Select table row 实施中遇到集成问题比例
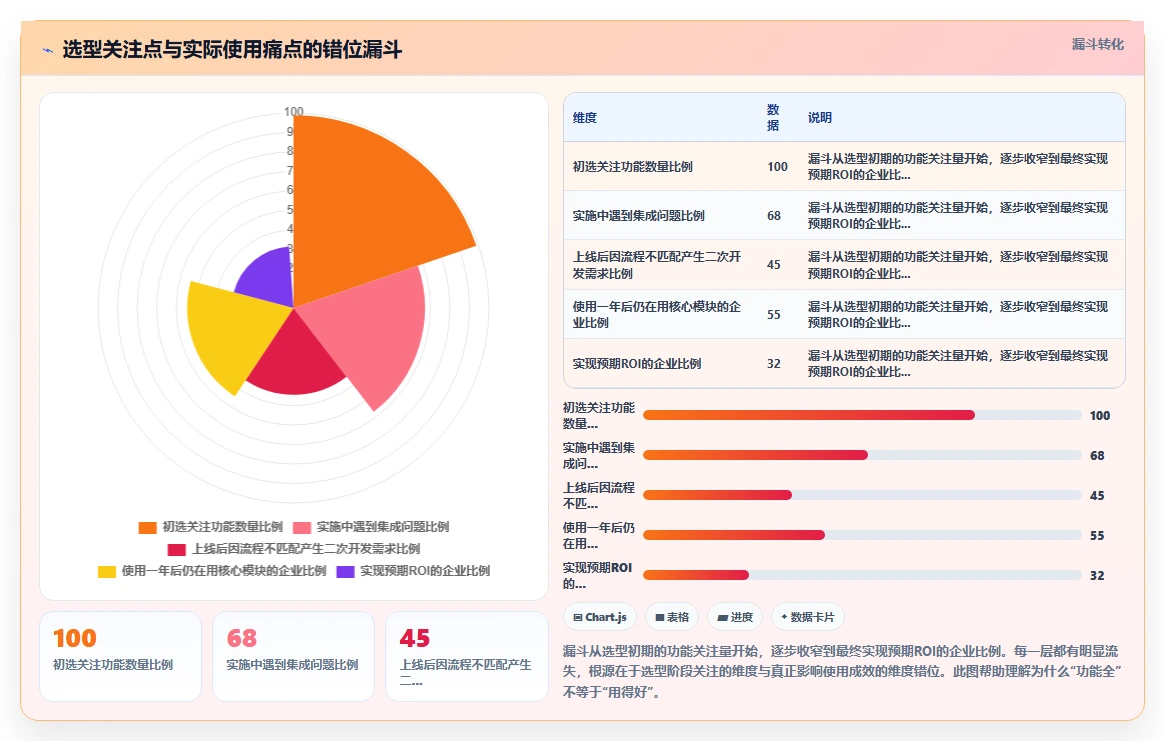The image size is (1165, 741). pos(844,216)
